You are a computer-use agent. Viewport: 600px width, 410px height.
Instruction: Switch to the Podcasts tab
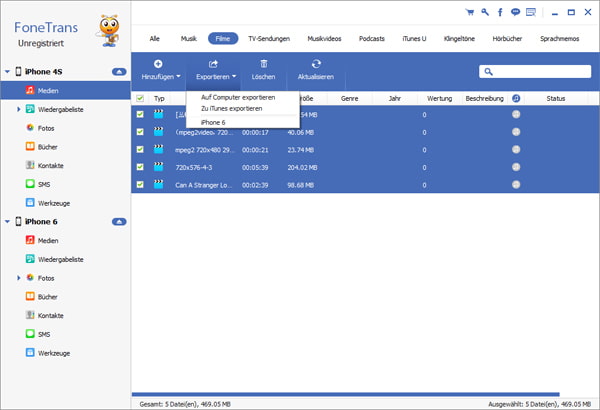372,39
